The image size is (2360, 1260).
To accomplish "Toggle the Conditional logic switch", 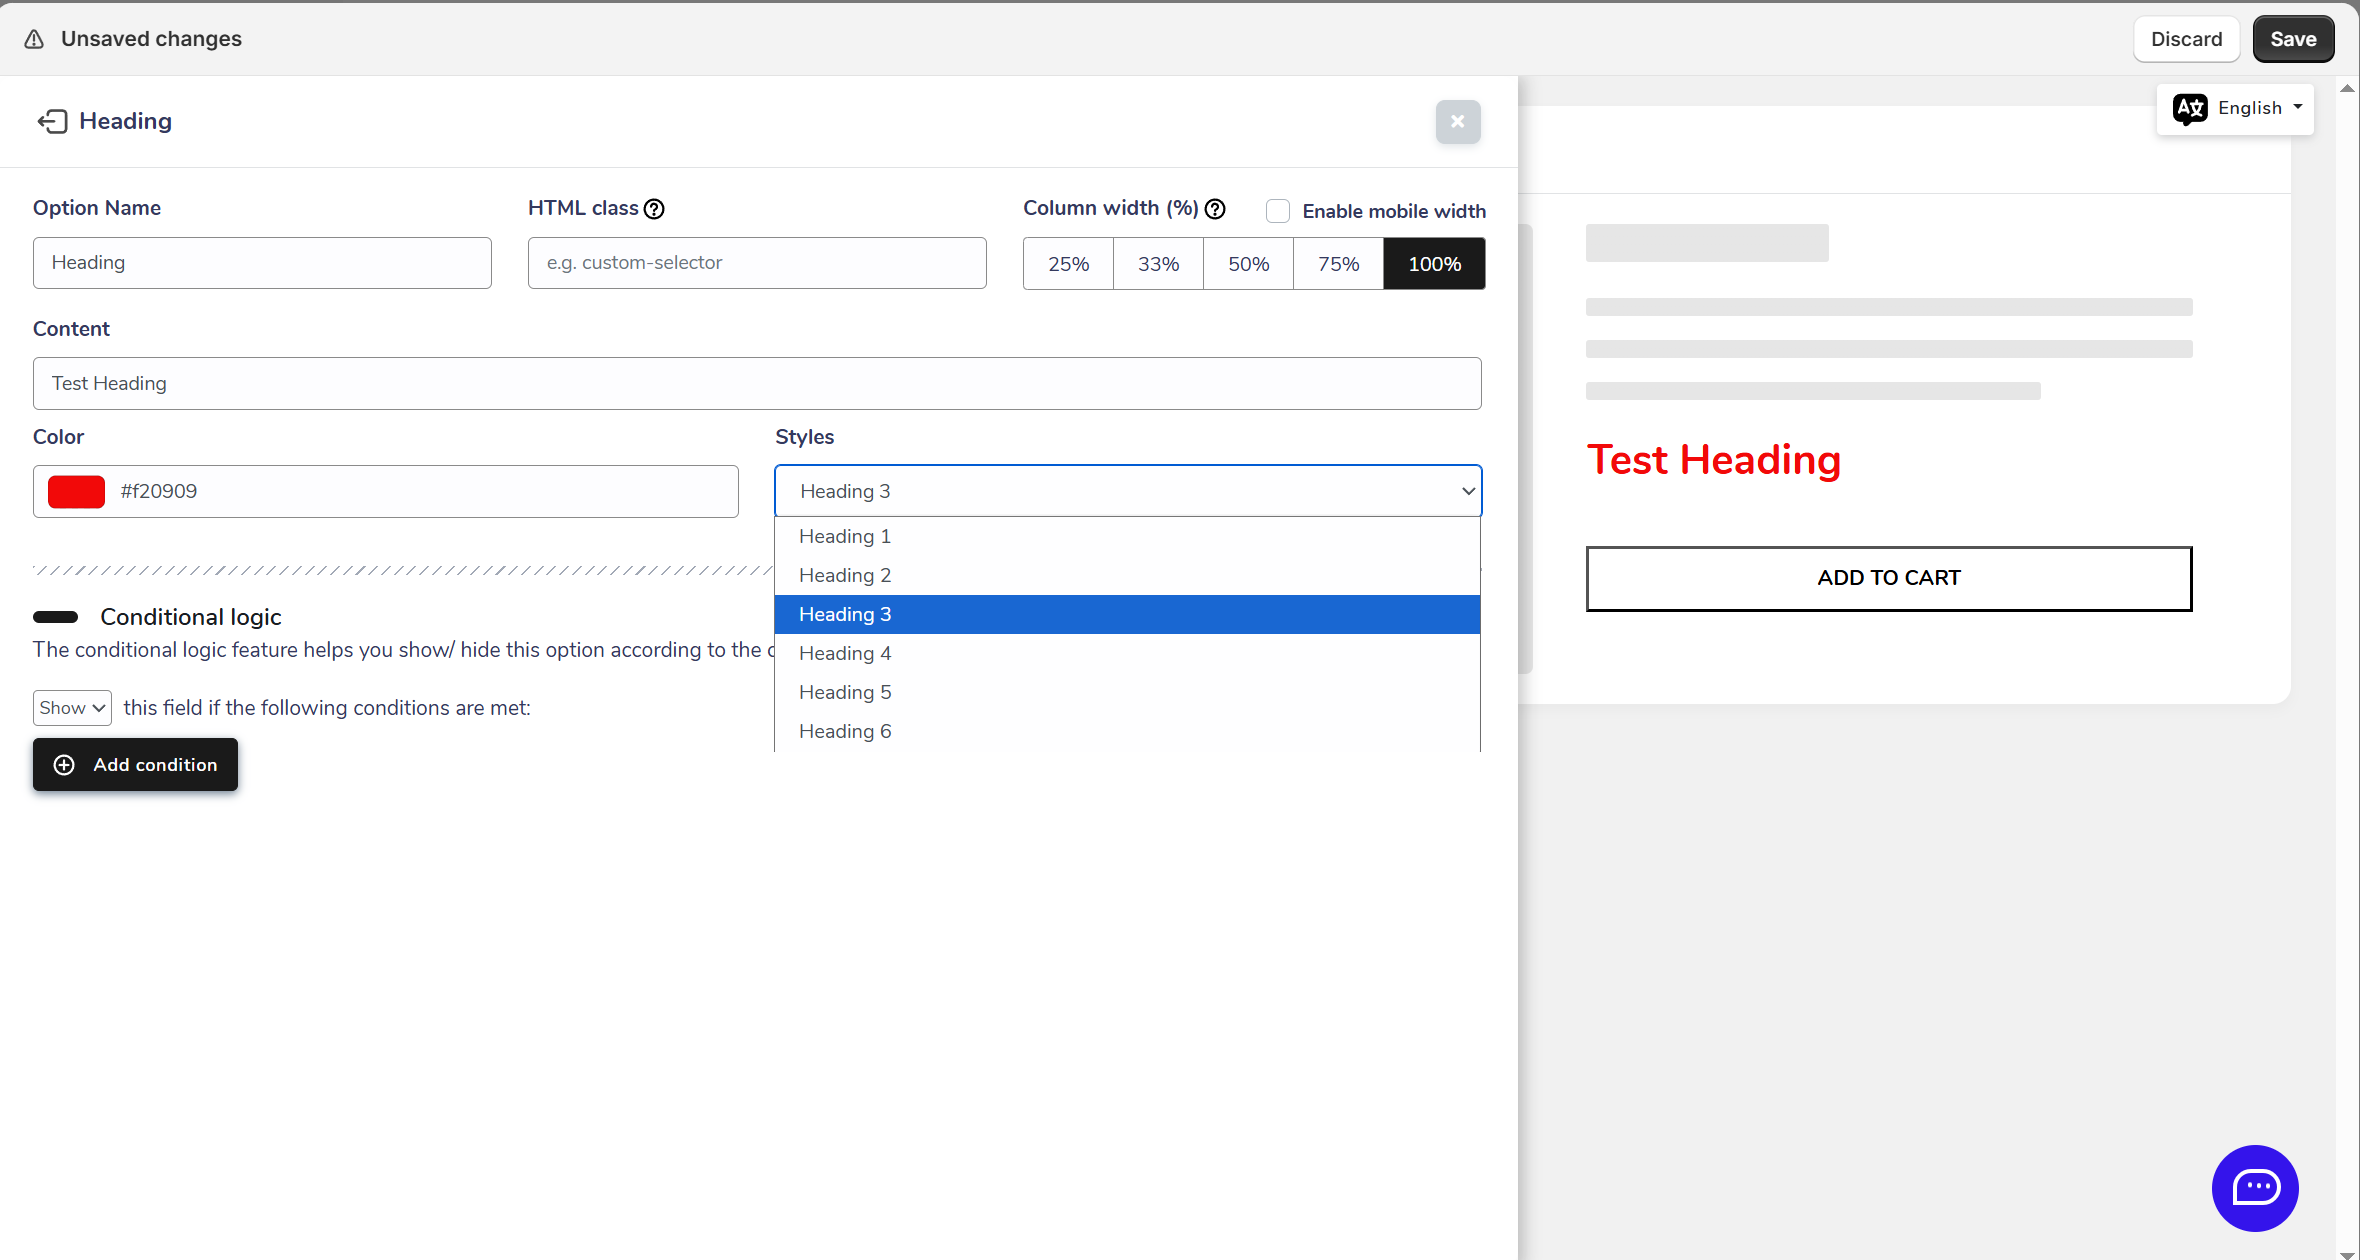I will 56,617.
